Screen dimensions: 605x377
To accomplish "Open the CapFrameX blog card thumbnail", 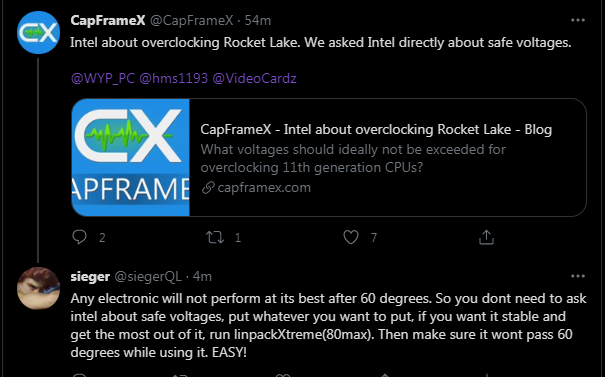I will tap(130, 157).
